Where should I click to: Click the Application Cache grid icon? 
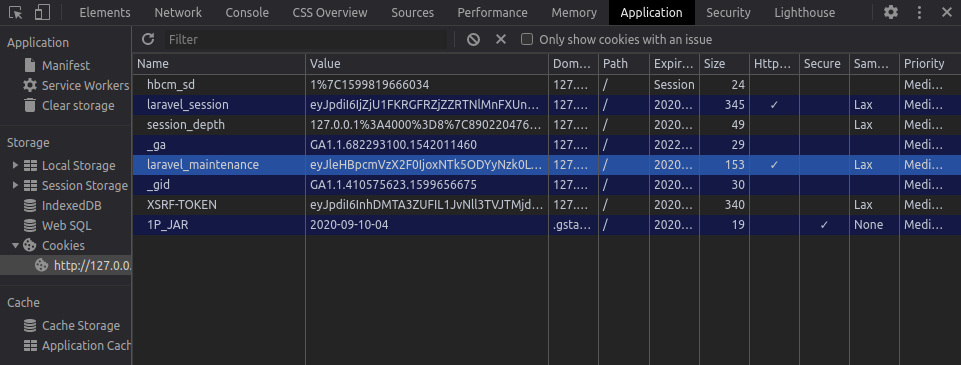click(x=31, y=345)
